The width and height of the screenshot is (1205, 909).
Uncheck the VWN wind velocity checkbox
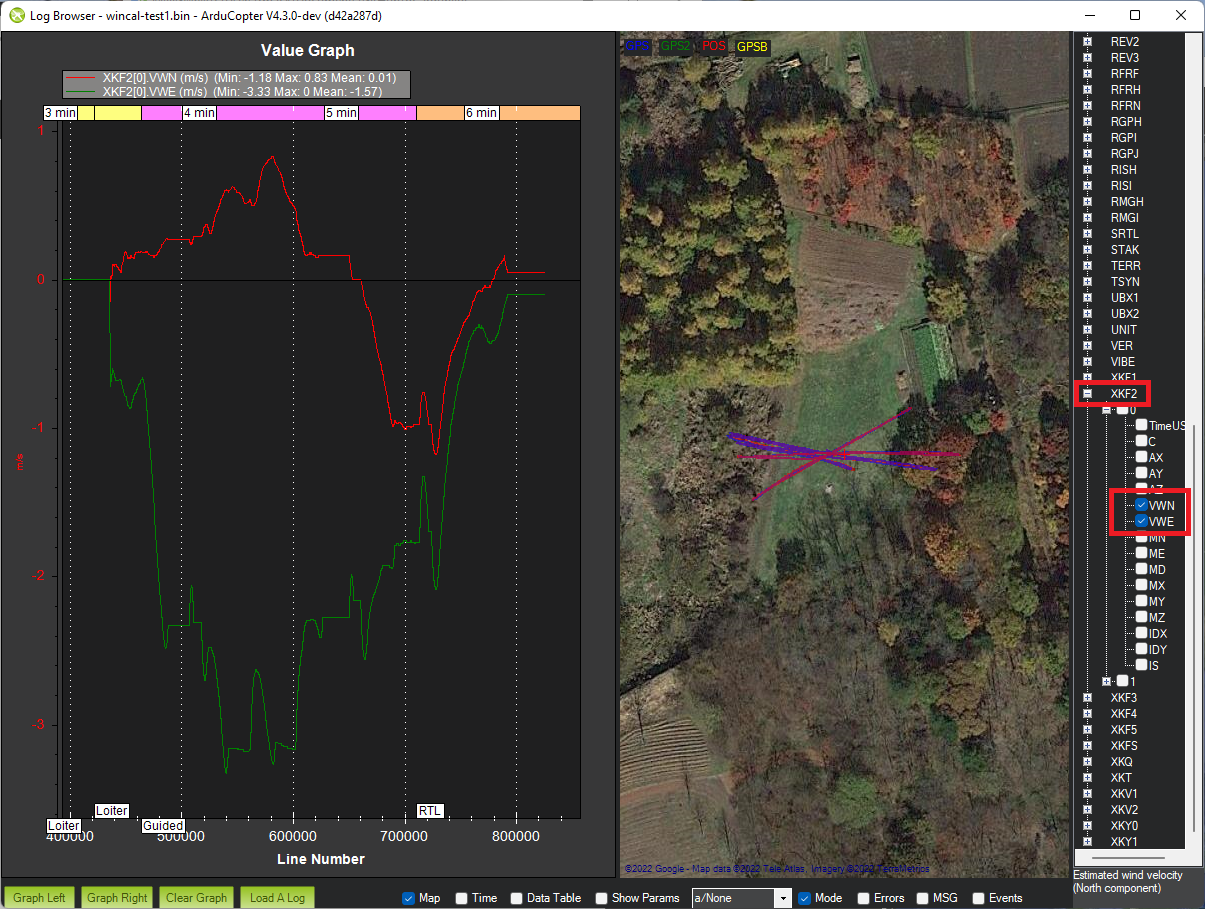pyautogui.click(x=1141, y=506)
